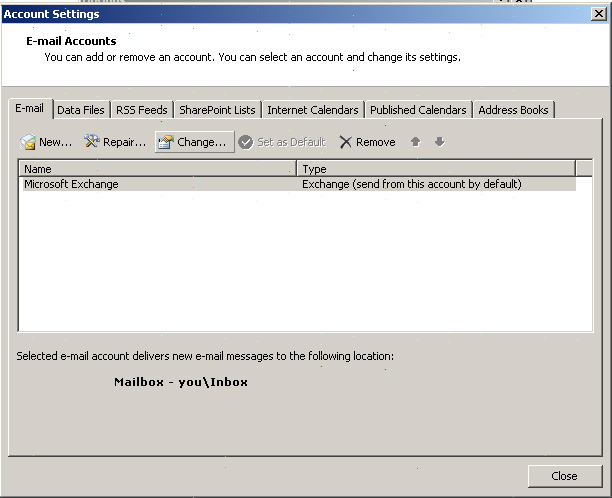This screenshot has width=612, height=498.
Task: Select the Microsoft Exchange account row
Action: click(x=299, y=184)
